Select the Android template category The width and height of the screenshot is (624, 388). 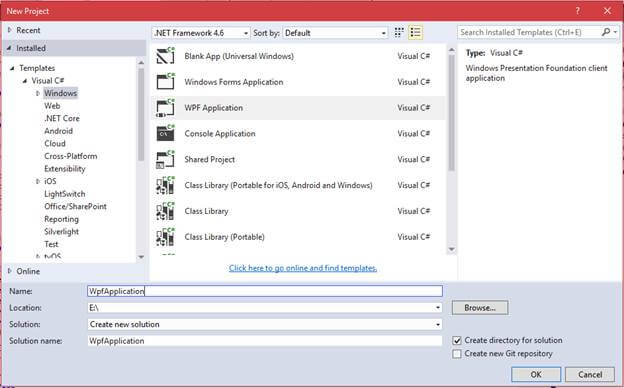point(58,131)
